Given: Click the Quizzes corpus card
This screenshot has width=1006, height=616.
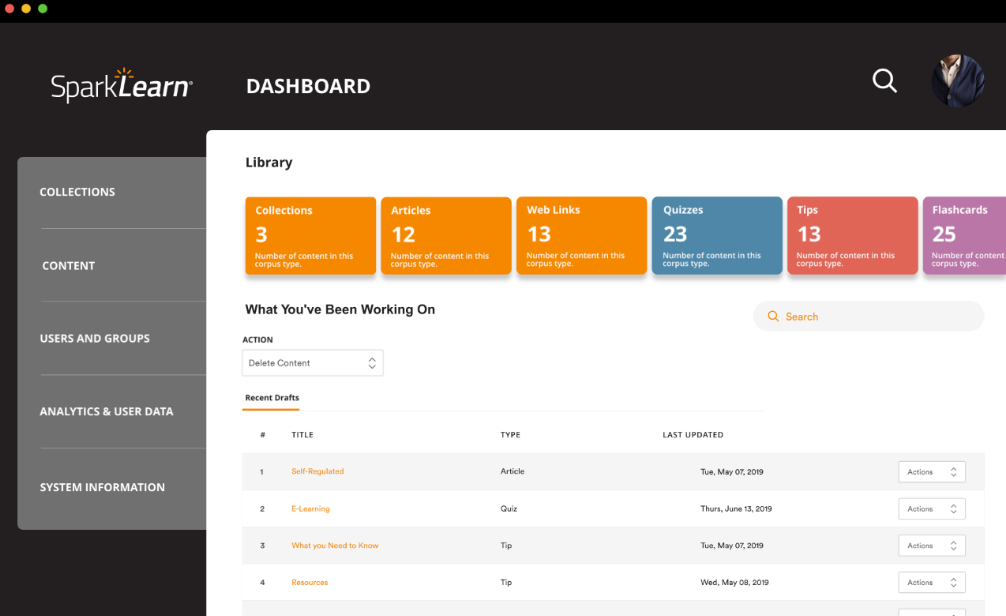Looking at the screenshot, I should pyautogui.click(x=716, y=235).
